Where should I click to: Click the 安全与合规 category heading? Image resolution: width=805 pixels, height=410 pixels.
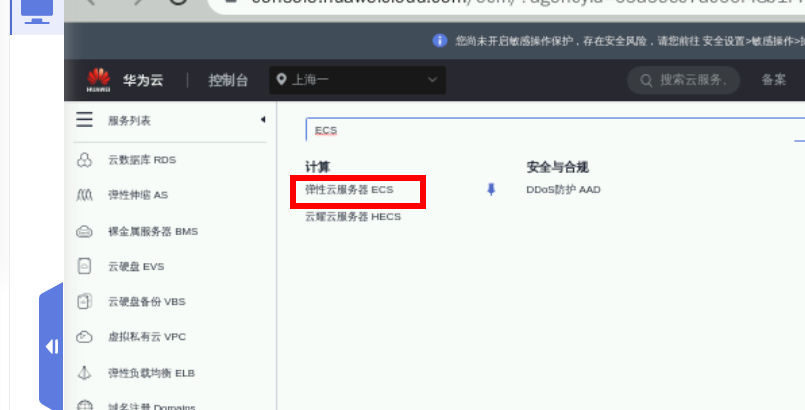point(557,167)
